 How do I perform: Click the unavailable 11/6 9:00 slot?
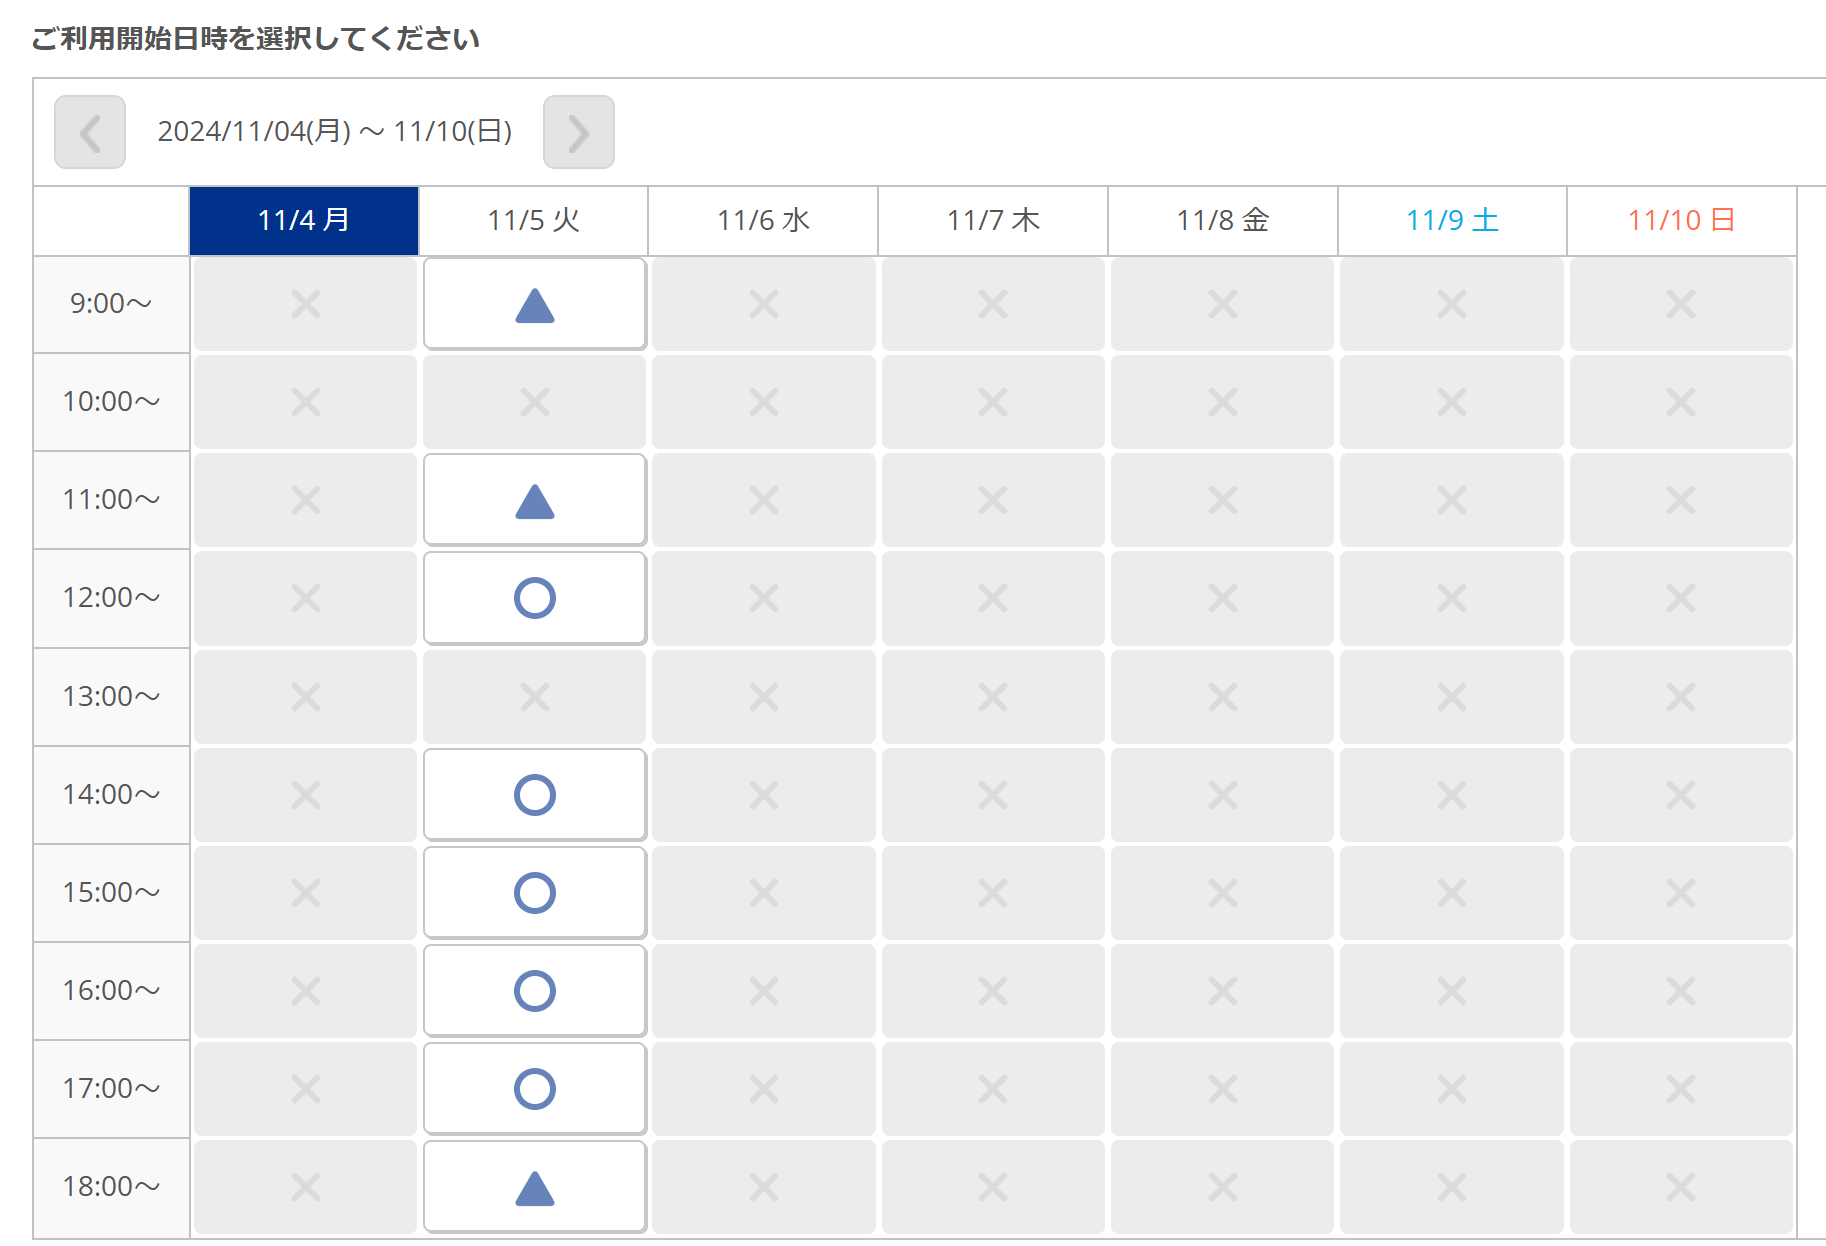pos(764,304)
